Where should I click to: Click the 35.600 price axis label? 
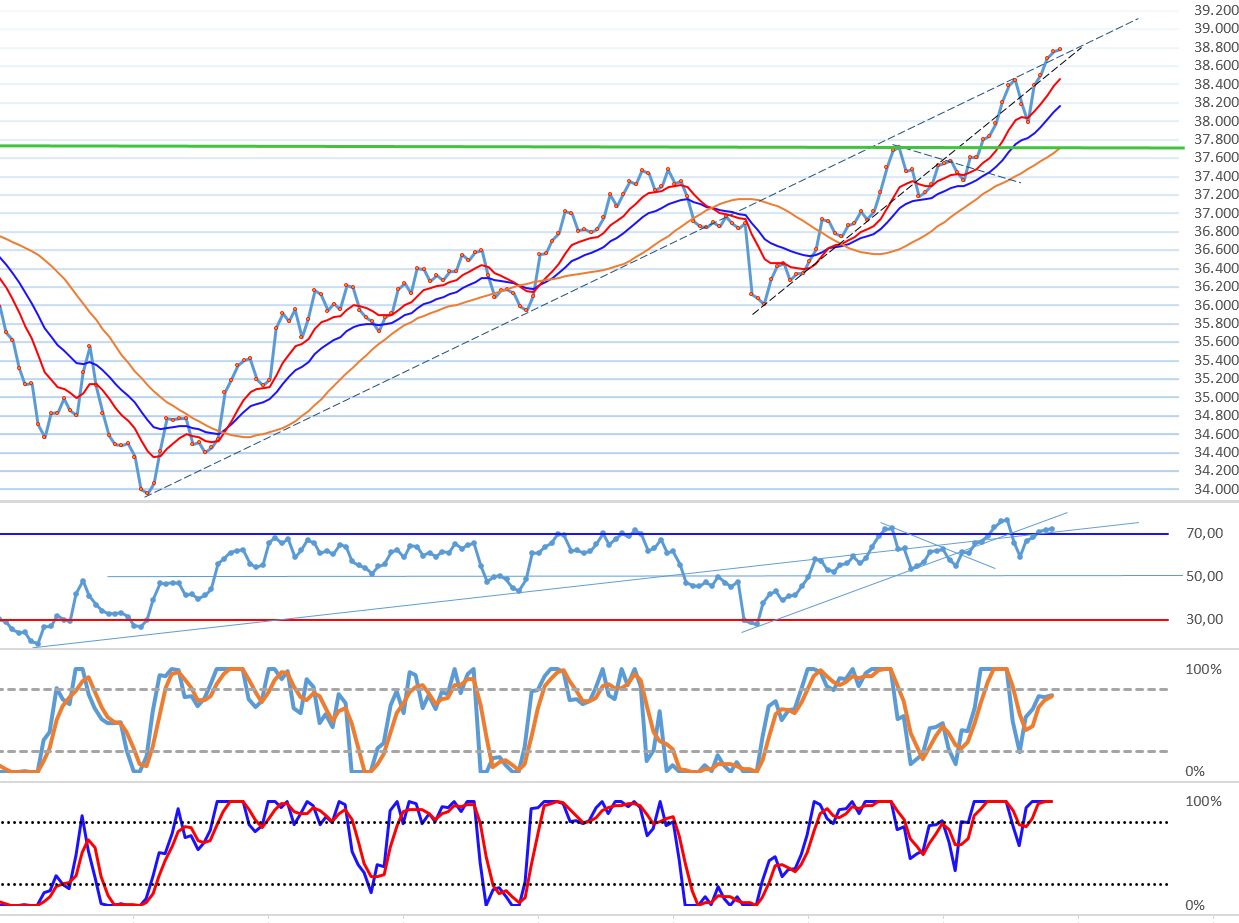point(1218,341)
